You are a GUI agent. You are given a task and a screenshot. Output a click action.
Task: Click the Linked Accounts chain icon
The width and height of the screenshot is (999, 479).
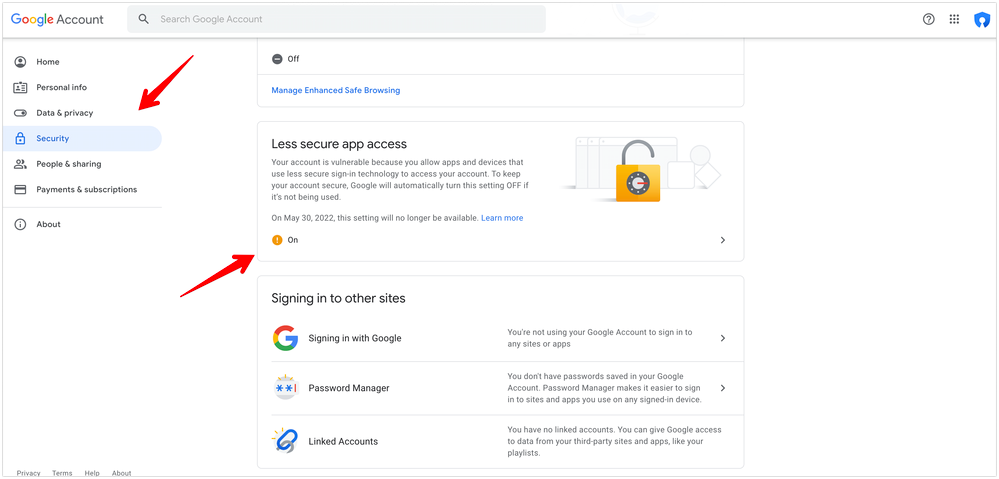point(285,441)
